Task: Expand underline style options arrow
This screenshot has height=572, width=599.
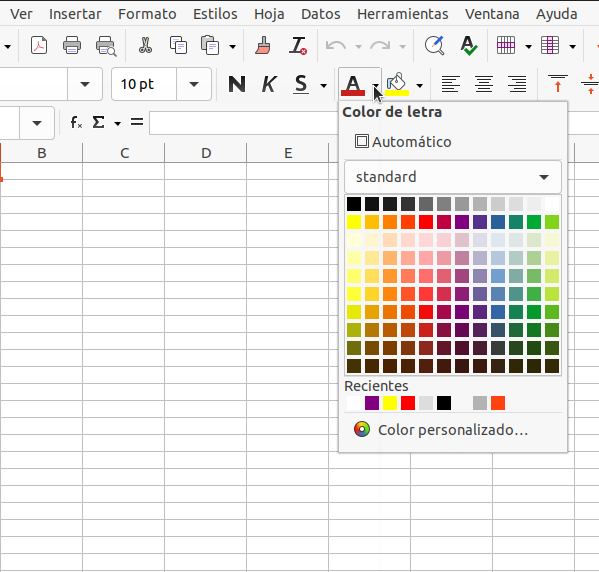Action: pyautogui.click(x=324, y=85)
